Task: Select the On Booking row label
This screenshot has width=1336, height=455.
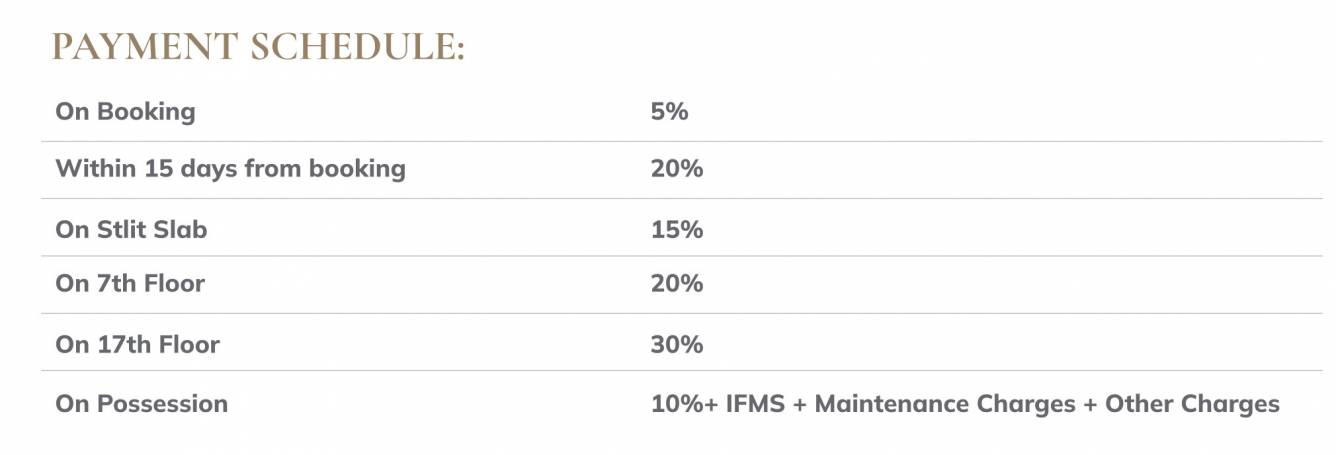Action: pos(125,111)
